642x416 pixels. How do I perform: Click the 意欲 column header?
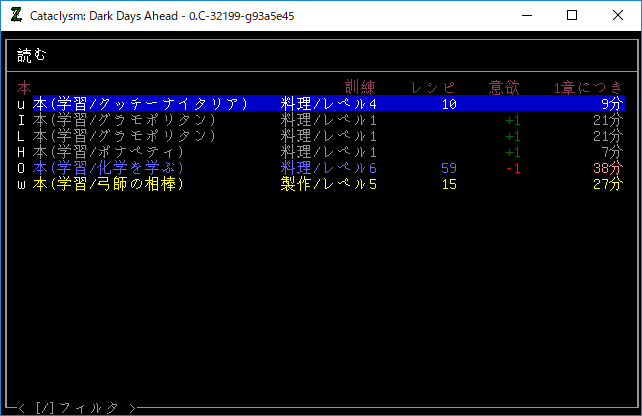(504, 88)
